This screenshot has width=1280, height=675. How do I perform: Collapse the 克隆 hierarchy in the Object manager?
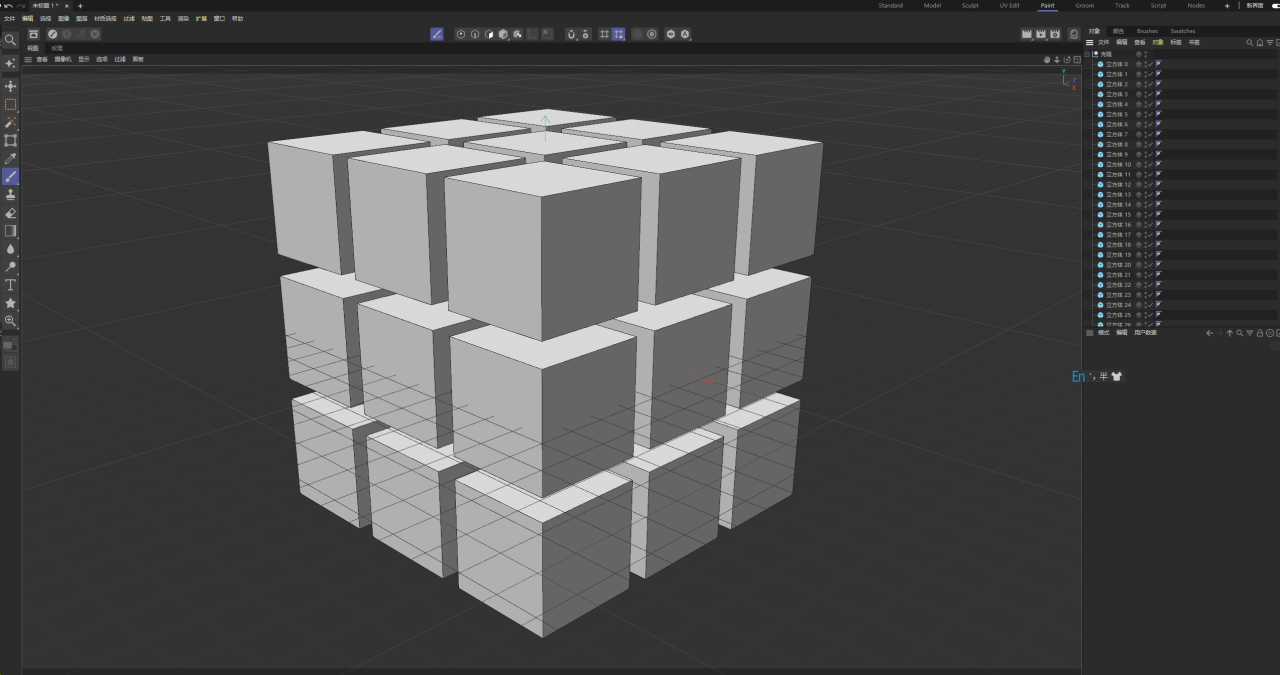click(1088, 54)
